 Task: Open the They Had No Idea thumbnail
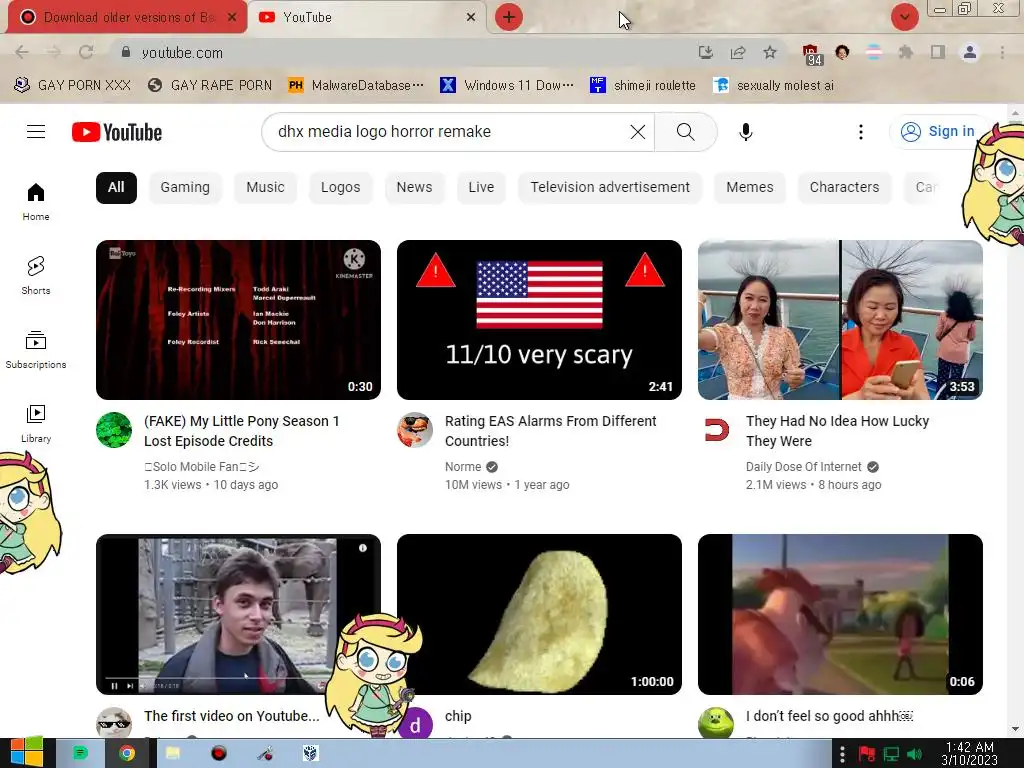coord(840,320)
